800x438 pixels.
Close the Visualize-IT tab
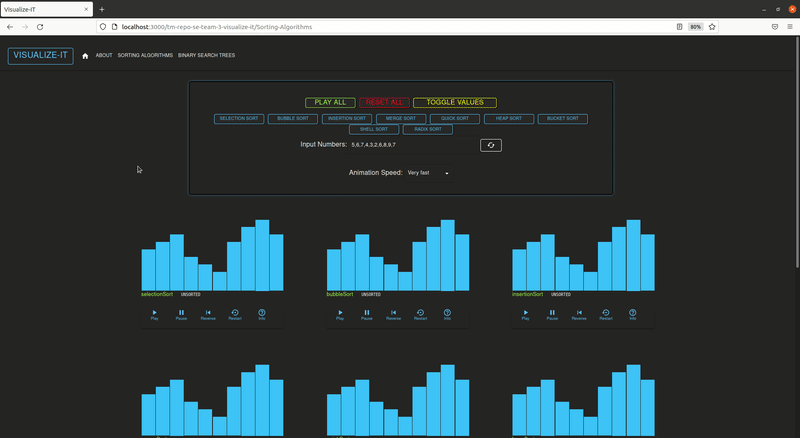tap(86, 9)
